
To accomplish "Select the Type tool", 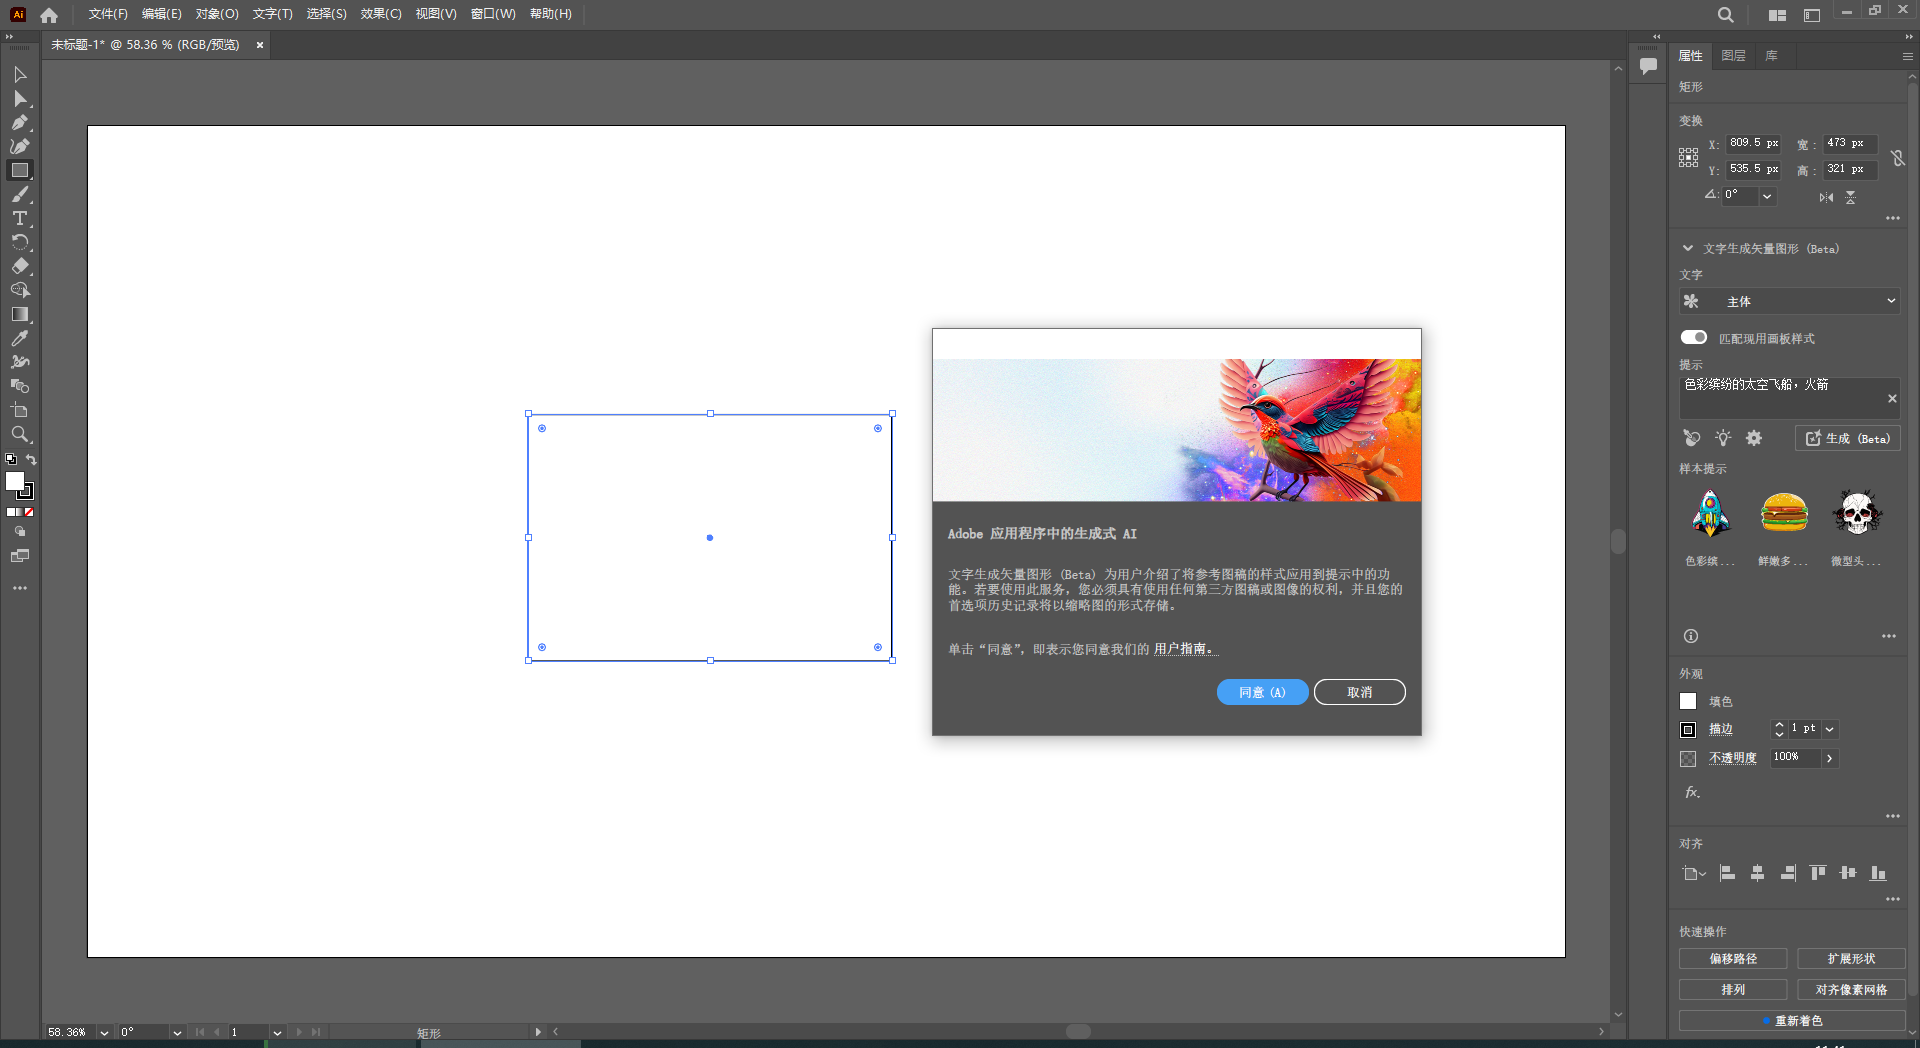I will click(19, 219).
